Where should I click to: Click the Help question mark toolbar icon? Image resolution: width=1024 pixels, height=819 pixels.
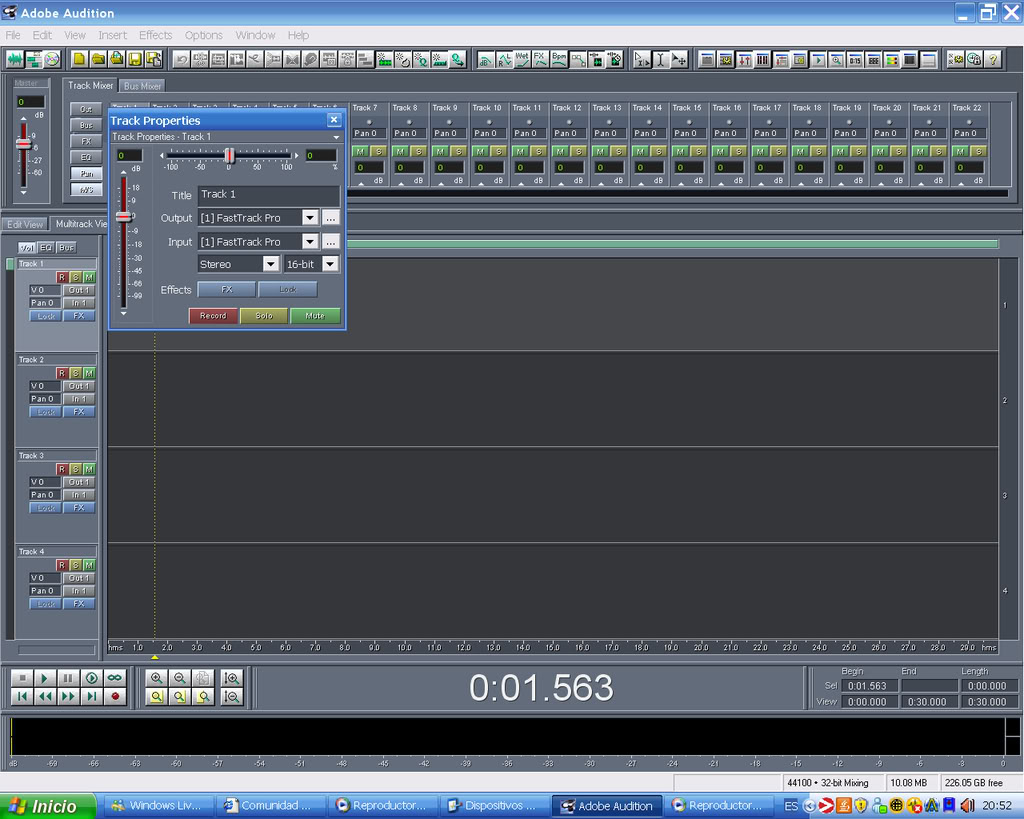(x=992, y=59)
